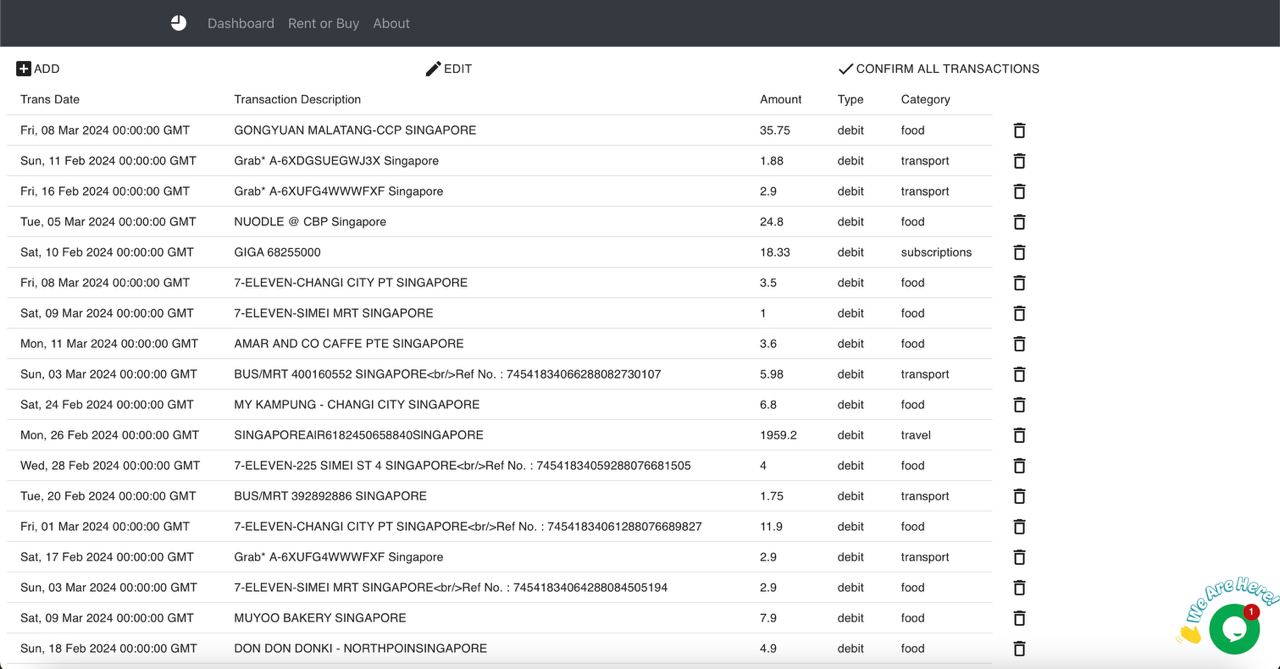Image resolution: width=1280 pixels, height=669 pixels.
Task: Delete the 7-ELEVEN-225 SIMEI ST 4 transaction
Action: pyautogui.click(x=1019, y=466)
